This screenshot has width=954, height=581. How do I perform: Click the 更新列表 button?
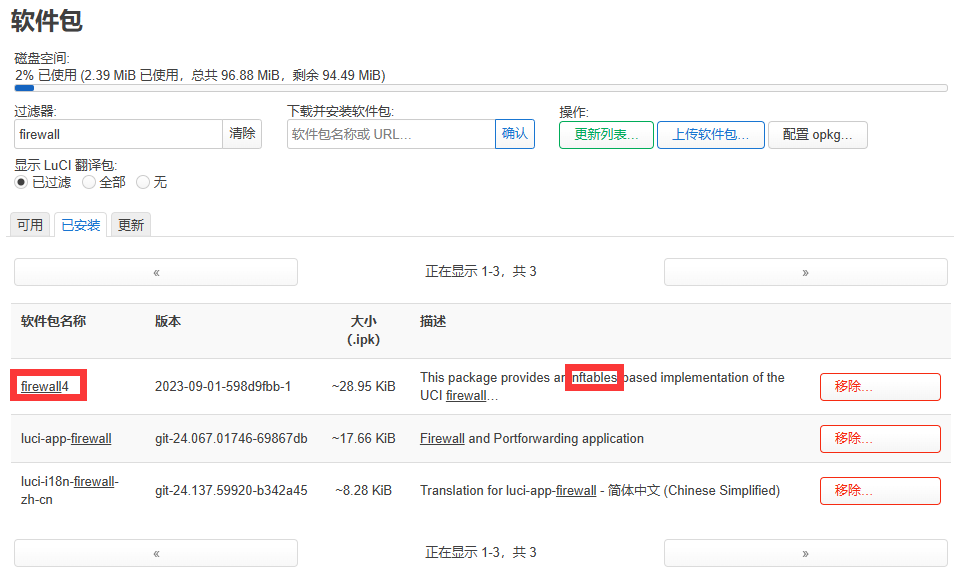tap(606, 135)
